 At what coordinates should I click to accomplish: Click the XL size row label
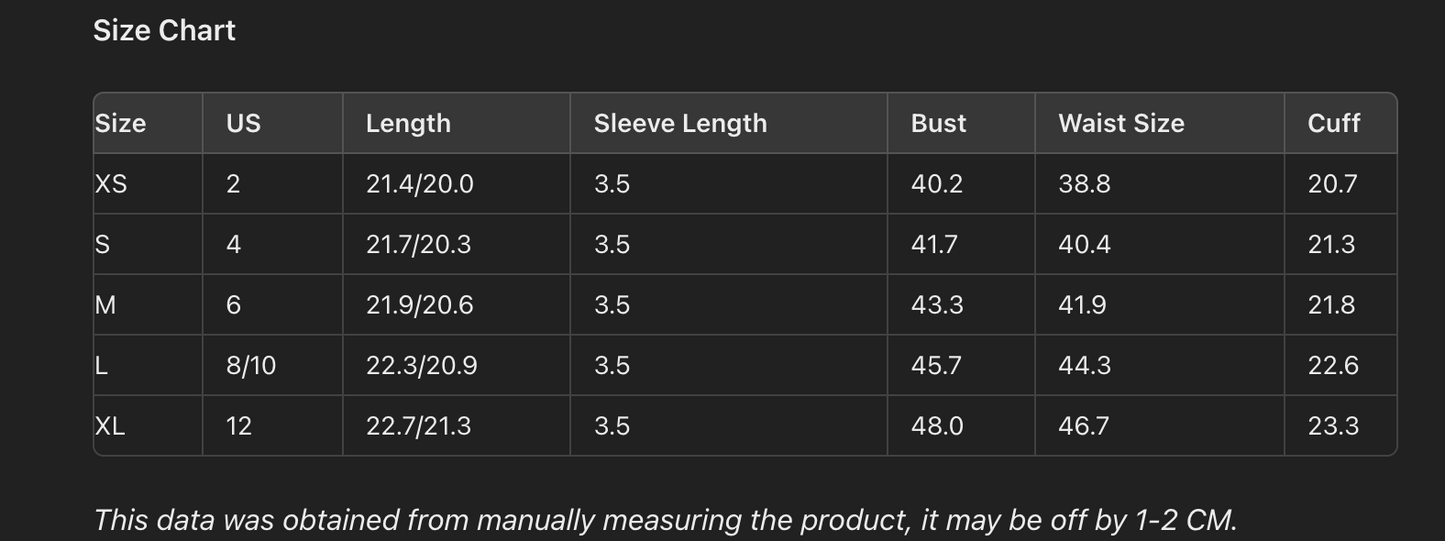110,426
